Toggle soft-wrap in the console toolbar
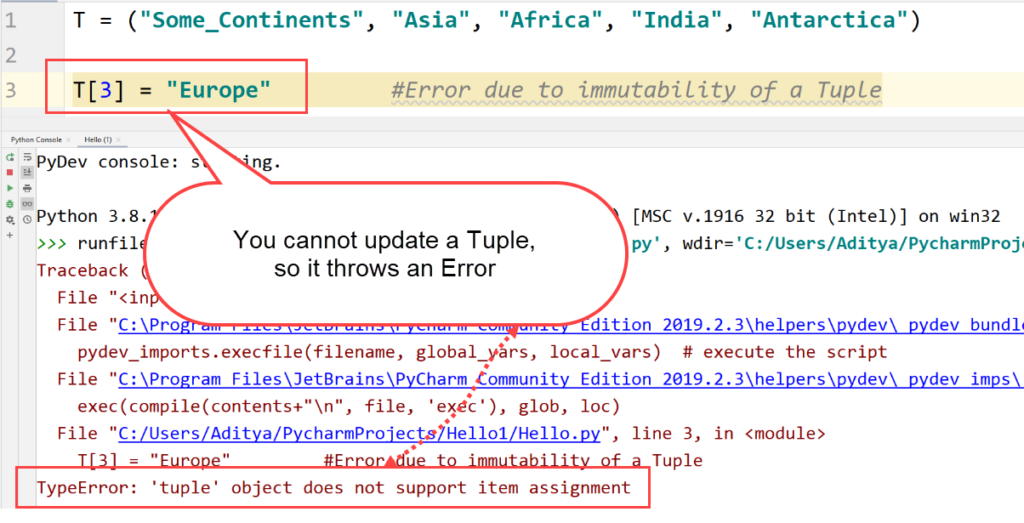Screen dimensions: 1024x523 (27, 157)
